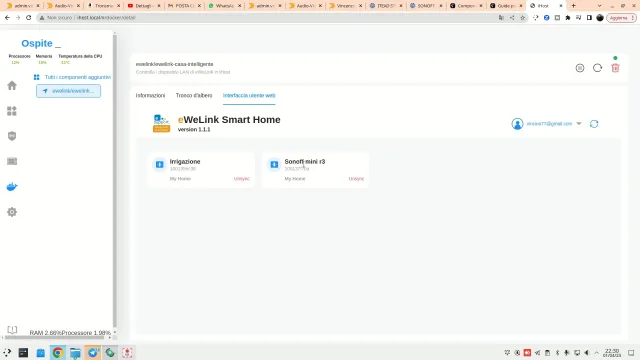Switch to the POSTA browser tab
Image resolution: width=640 pixels, height=360 pixels.
pos(184,6)
